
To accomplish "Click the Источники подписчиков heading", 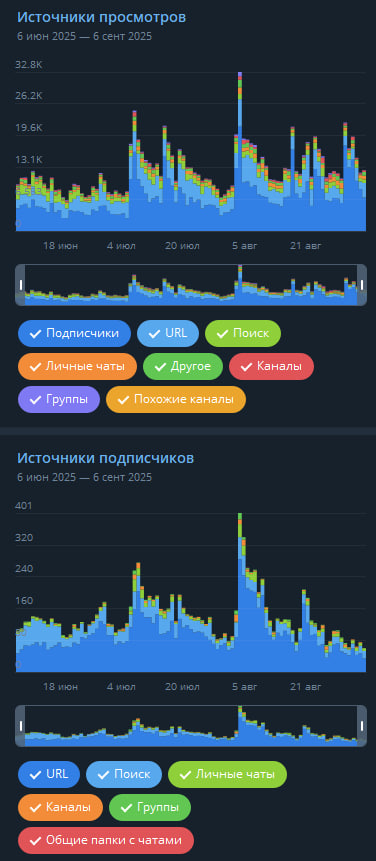I will (x=105, y=458).
